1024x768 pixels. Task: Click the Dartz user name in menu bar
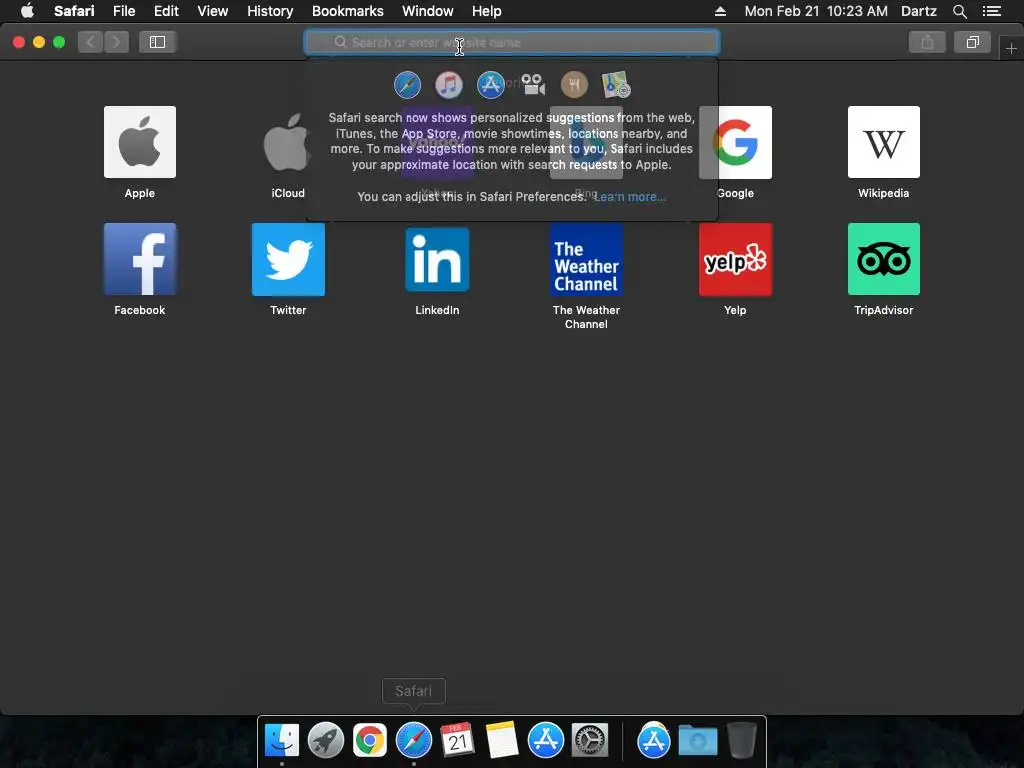coord(918,11)
